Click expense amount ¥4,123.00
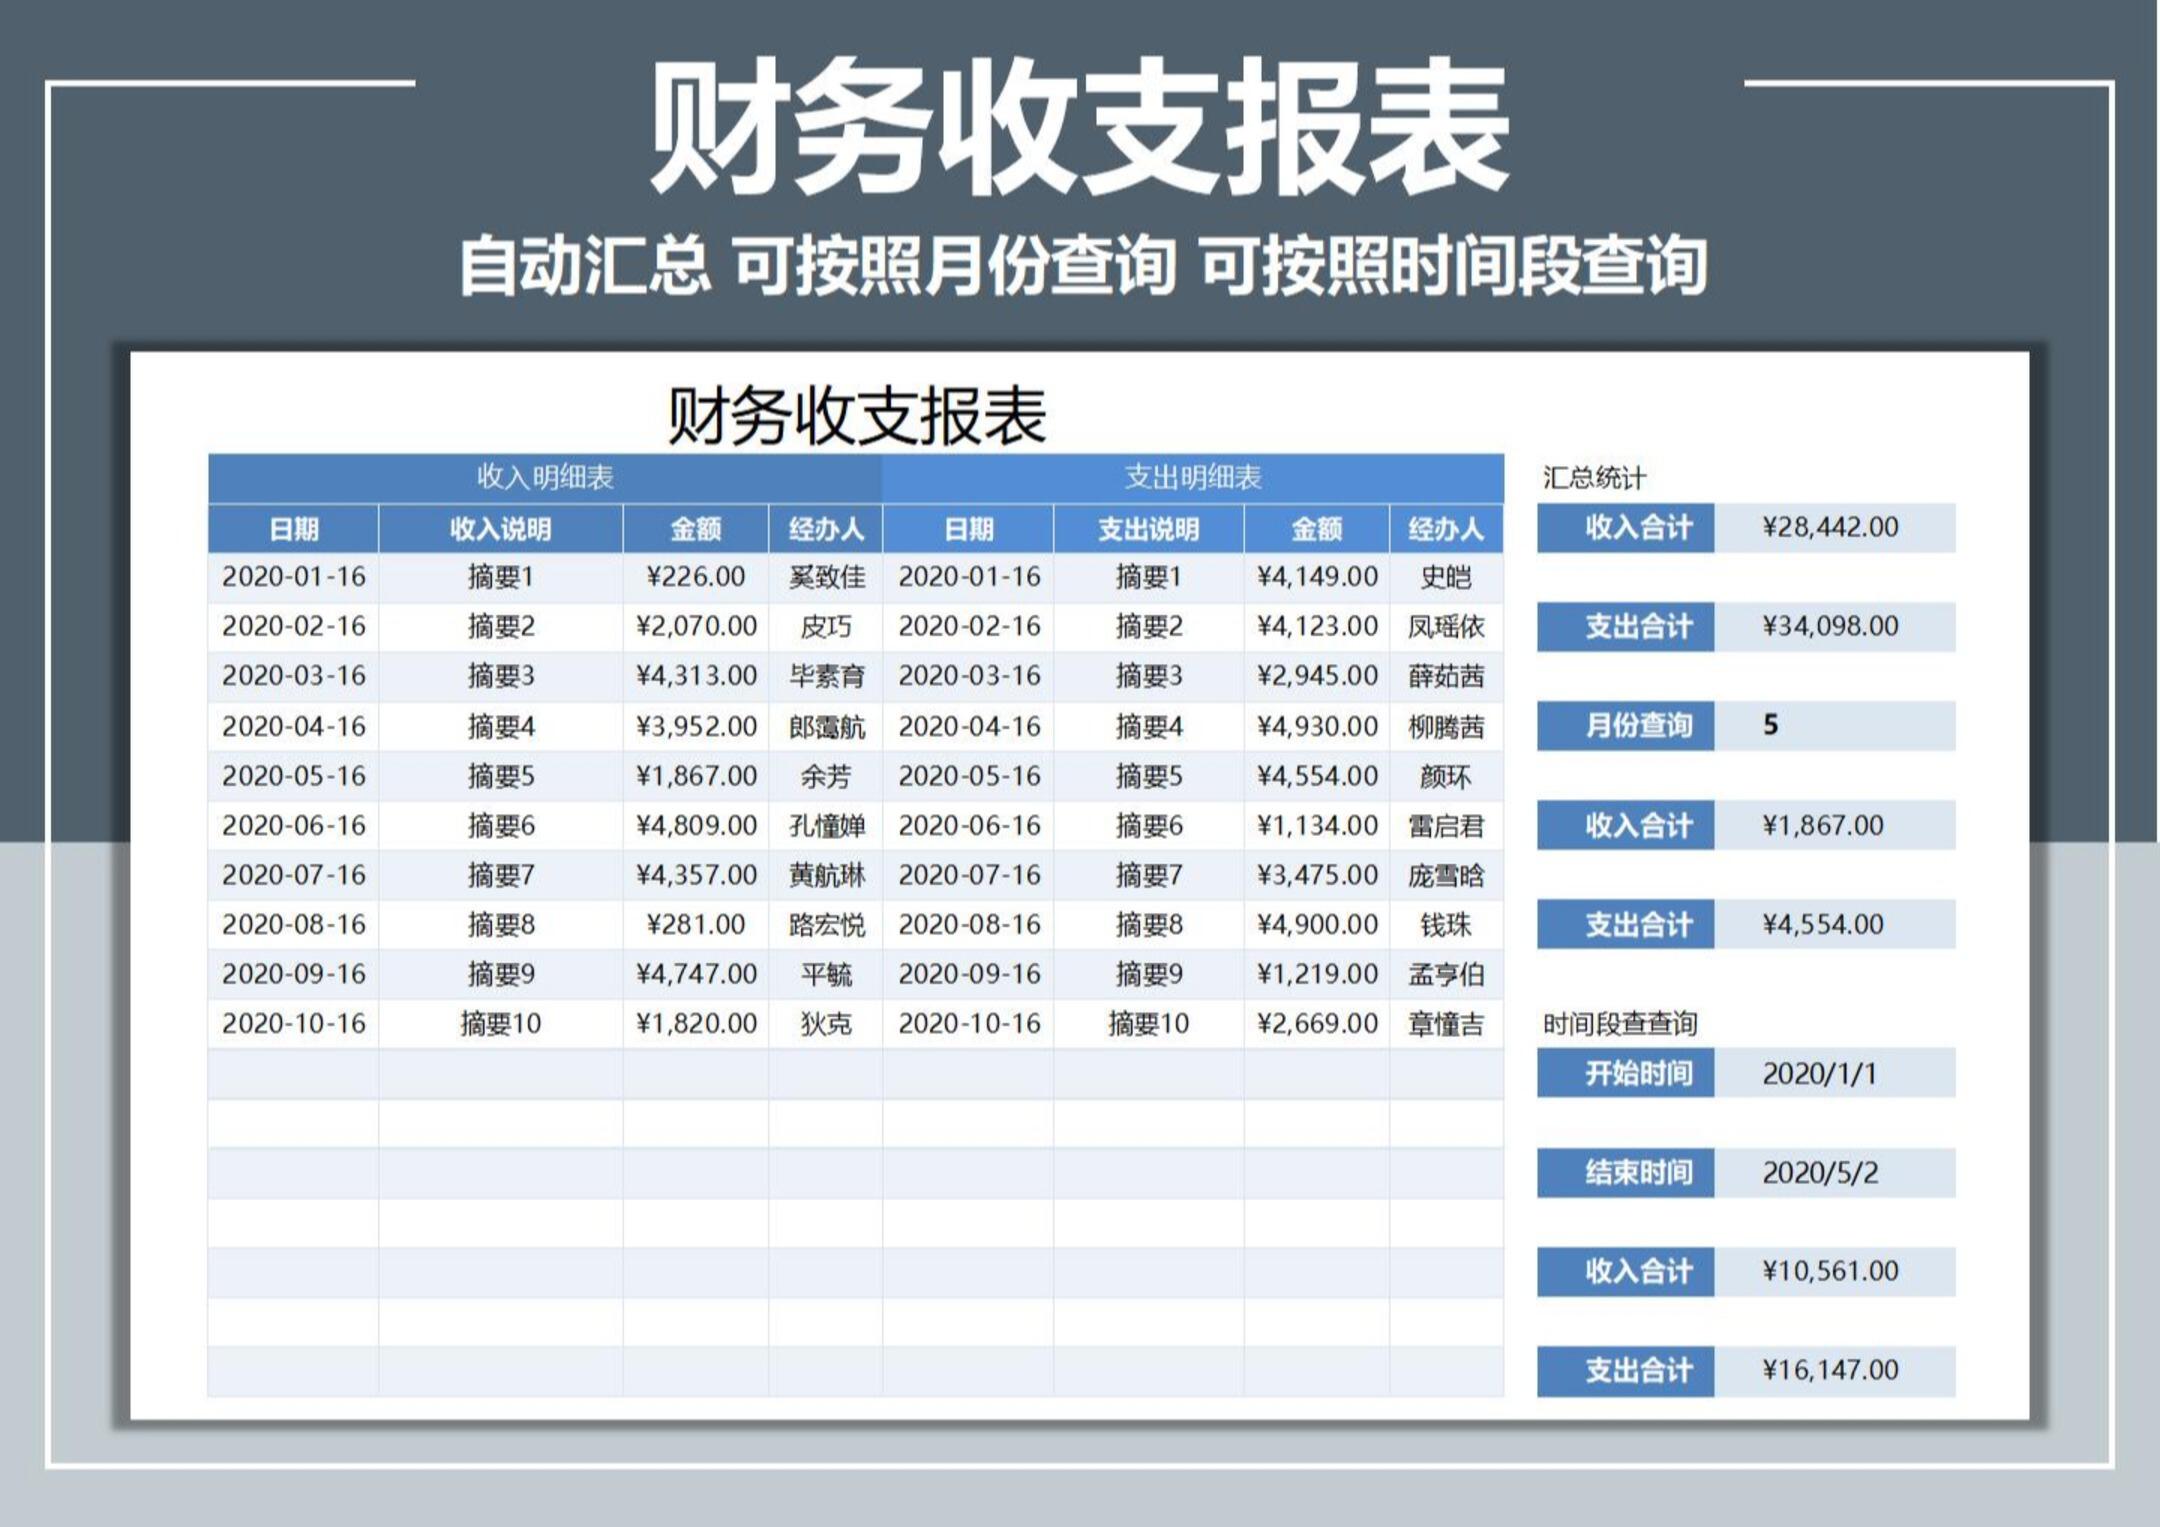2160x1527 pixels. (1317, 626)
